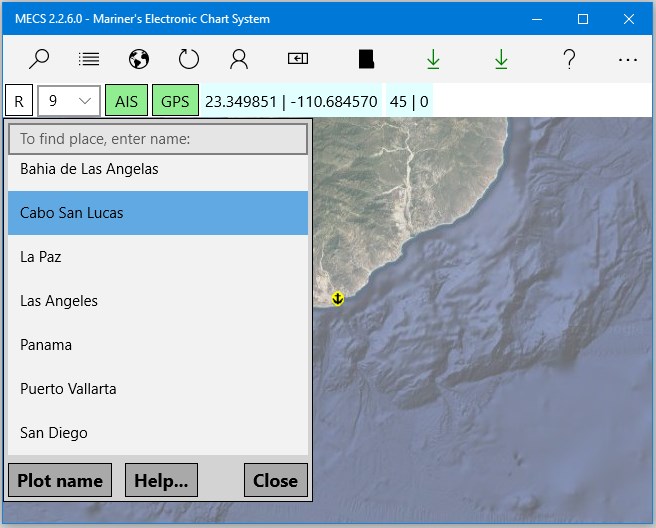Screen dimensions: 656x528
Task: Click the solid black document icon
Action: click(x=366, y=59)
